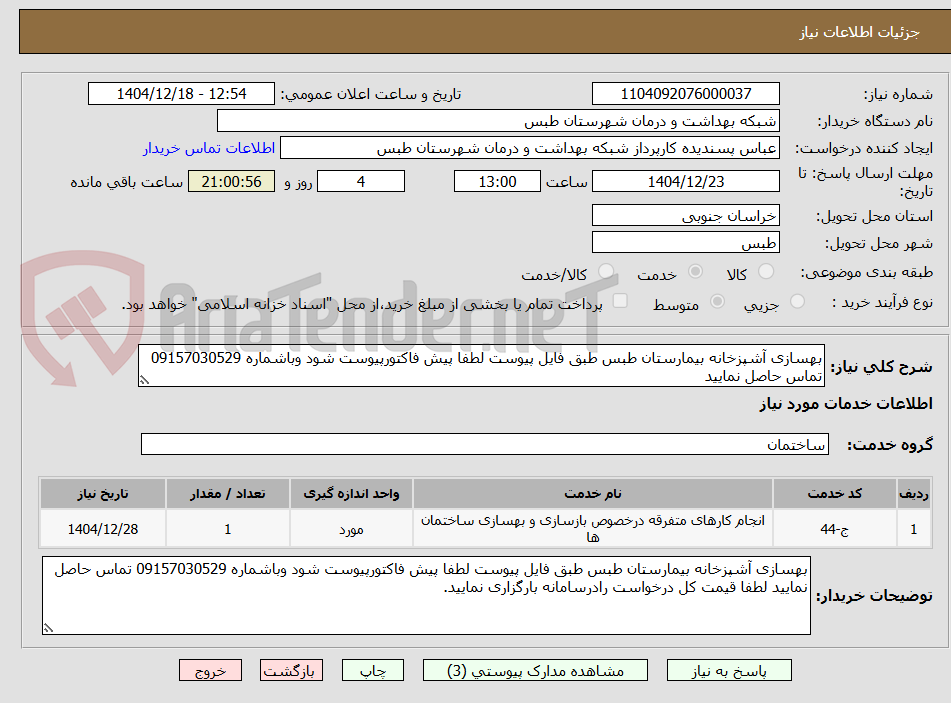Select the متوسط purchase type radio
The width and height of the screenshot is (951, 703).
click(x=717, y=301)
